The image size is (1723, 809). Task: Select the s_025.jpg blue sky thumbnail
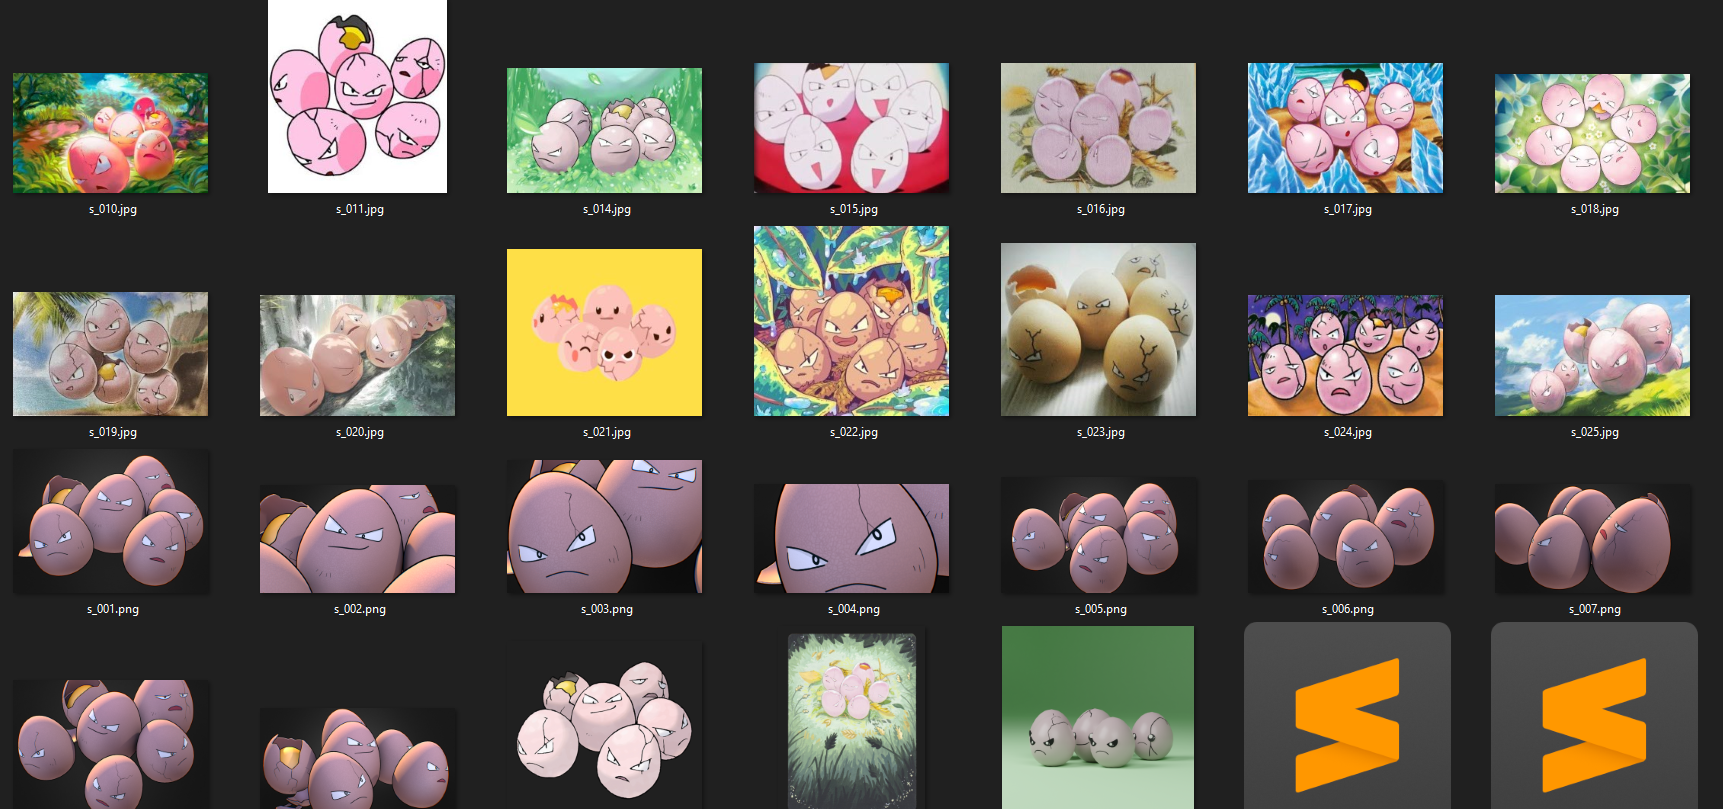point(1592,355)
